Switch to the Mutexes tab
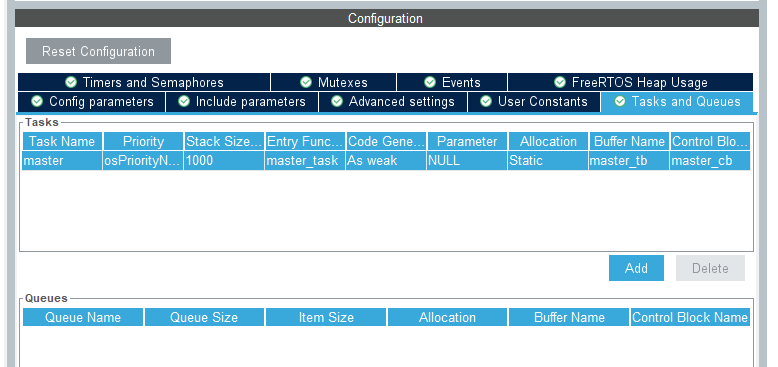Screen dimensions: 778x367 (x=333, y=82)
